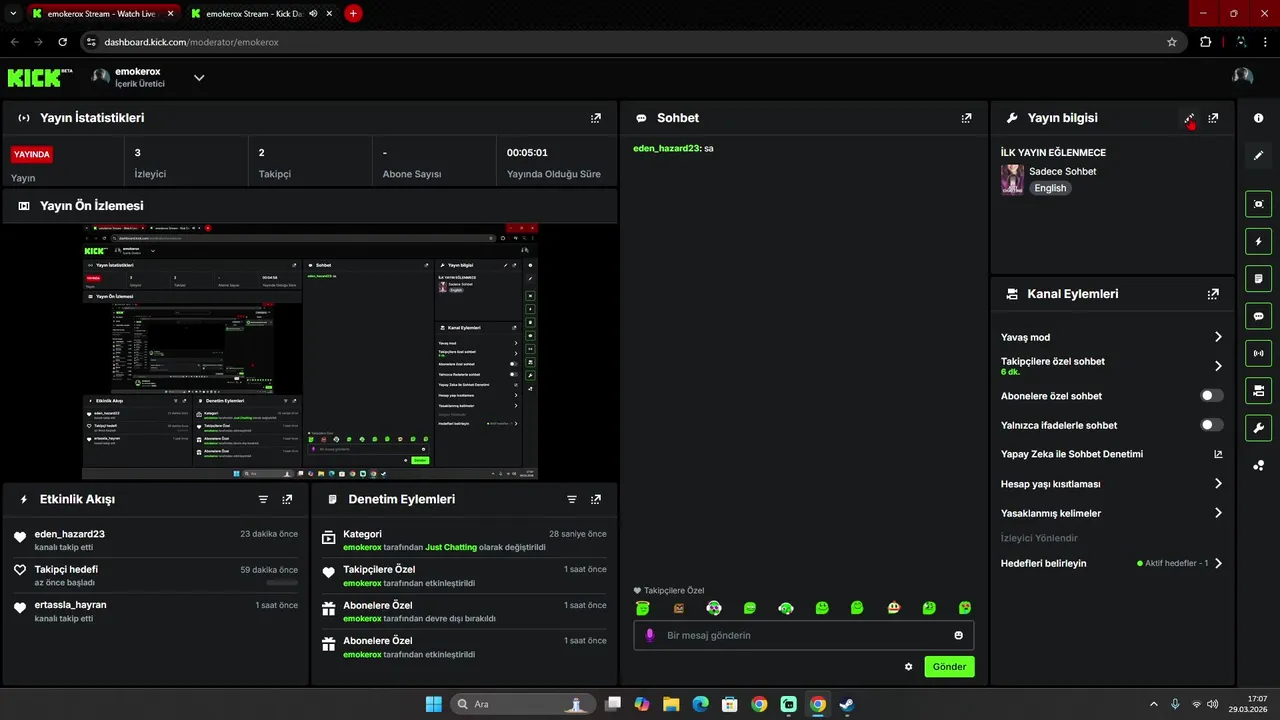Toggle stream preview widget in the right sidebar
Viewport: 1280px width, 720px height.
(1259, 204)
